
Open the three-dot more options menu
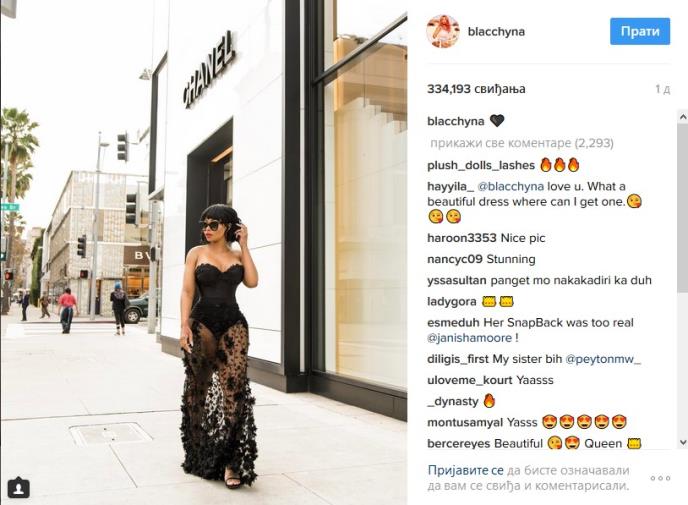pos(660,478)
